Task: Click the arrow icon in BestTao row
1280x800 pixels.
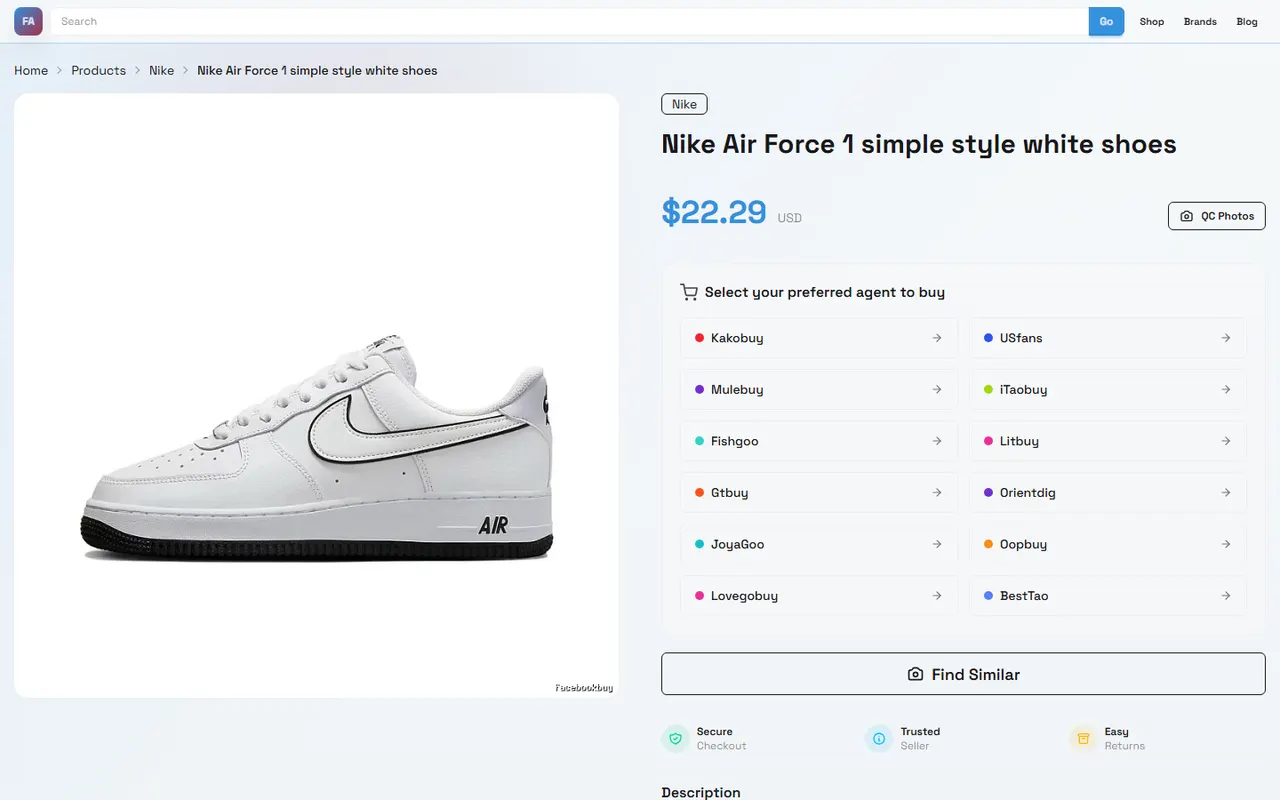Action: [1226, 595]
